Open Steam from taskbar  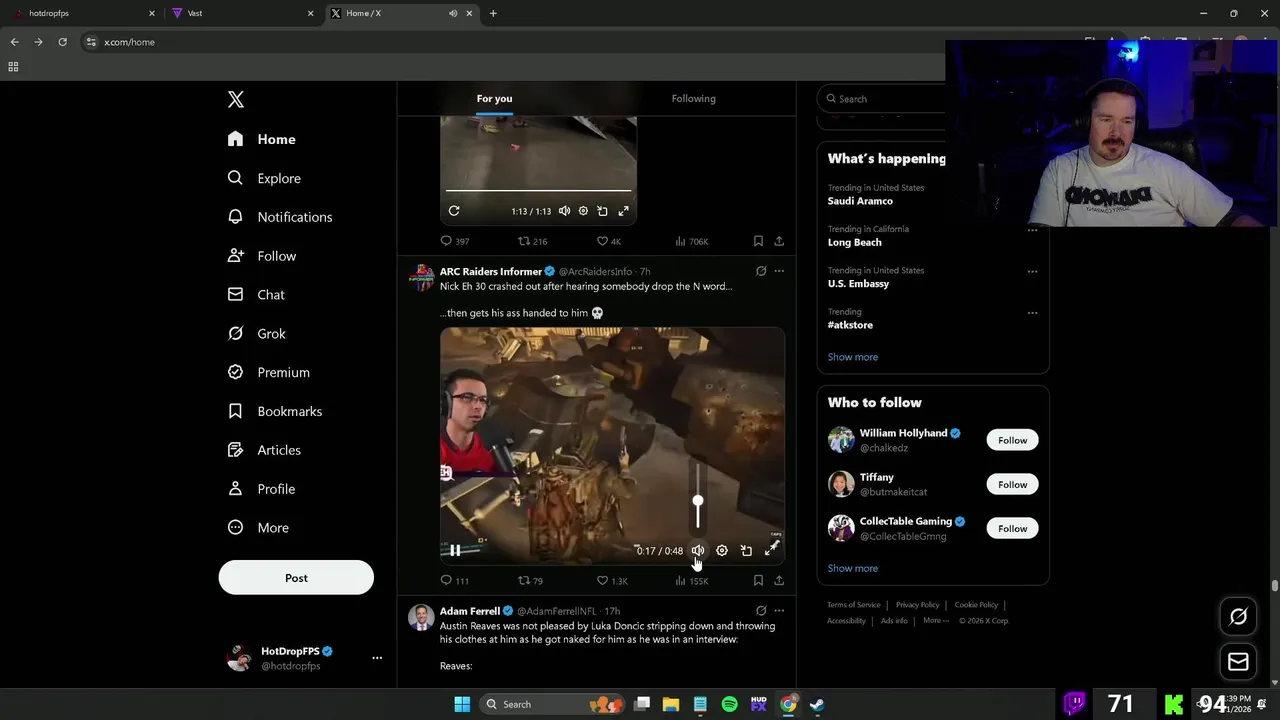coord(817,704)
